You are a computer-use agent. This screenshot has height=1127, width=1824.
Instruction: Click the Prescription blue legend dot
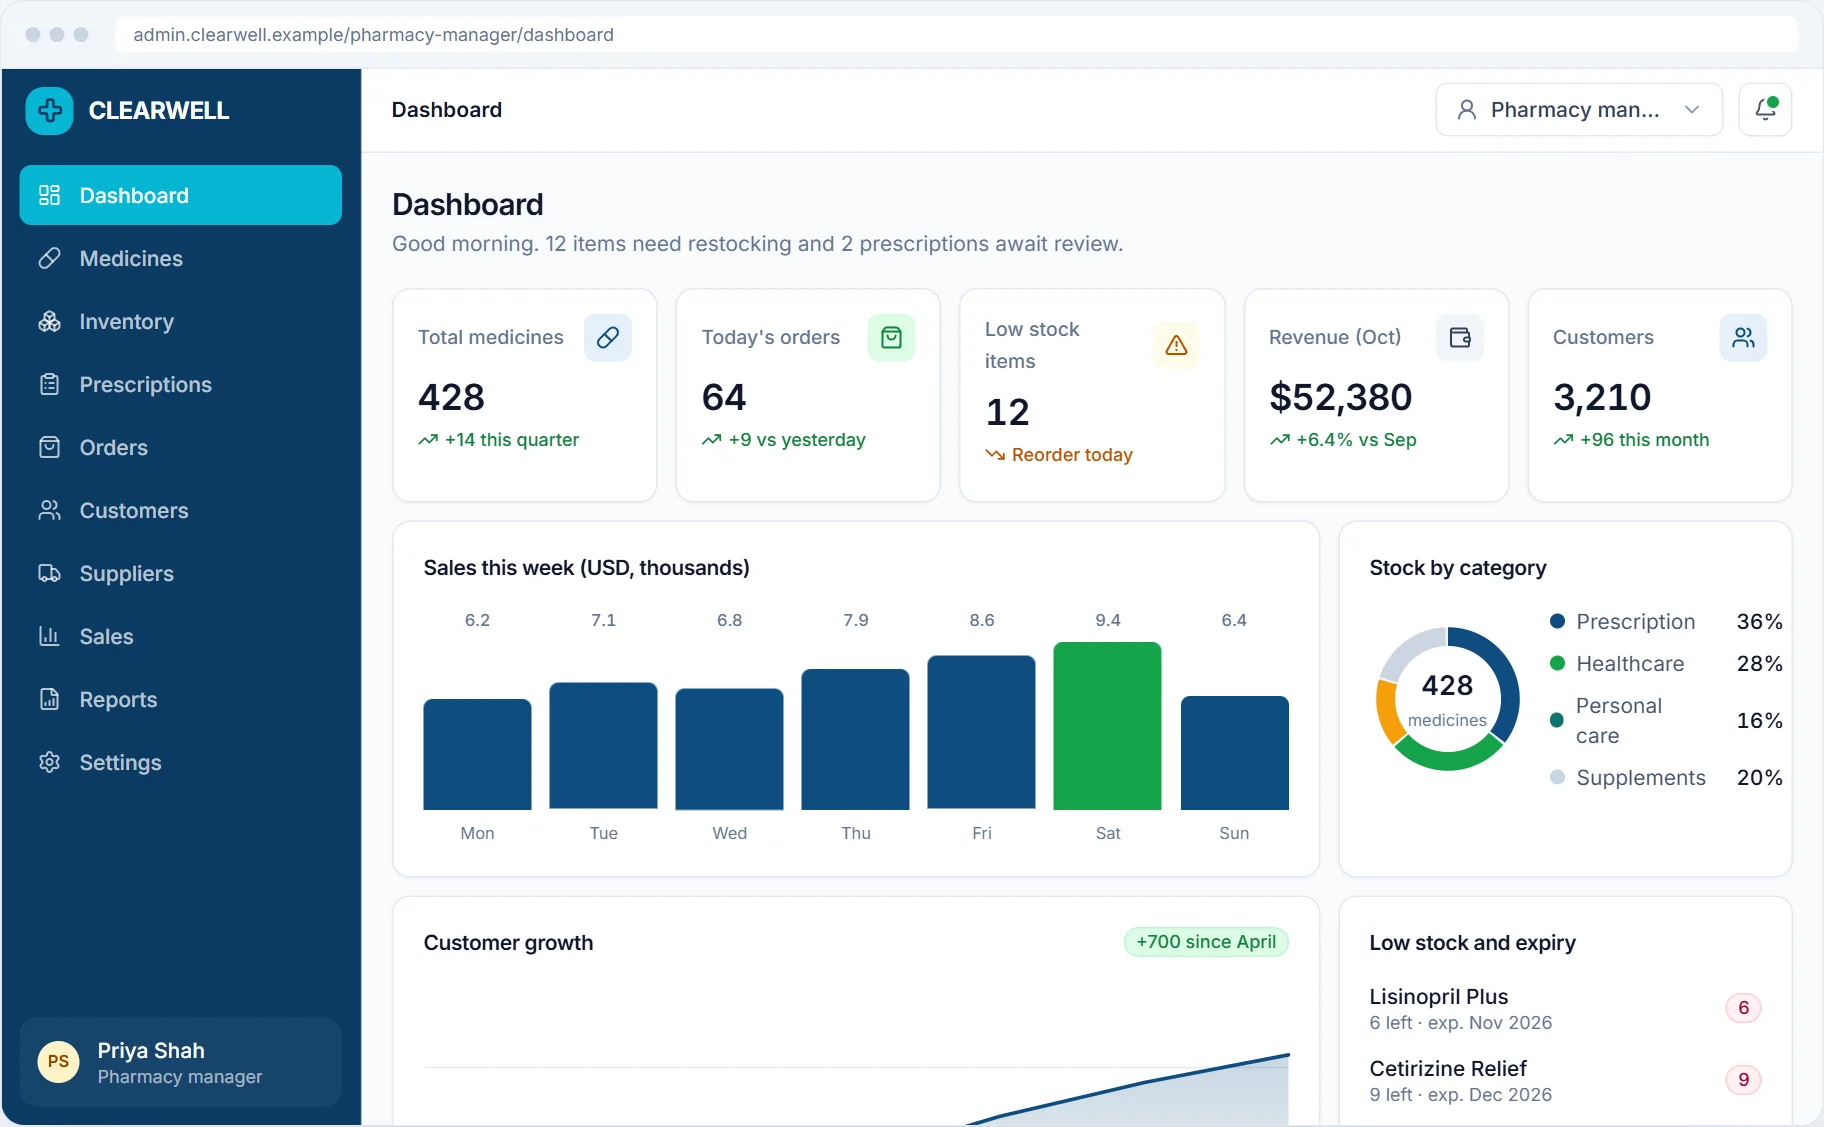(1557, 621)
